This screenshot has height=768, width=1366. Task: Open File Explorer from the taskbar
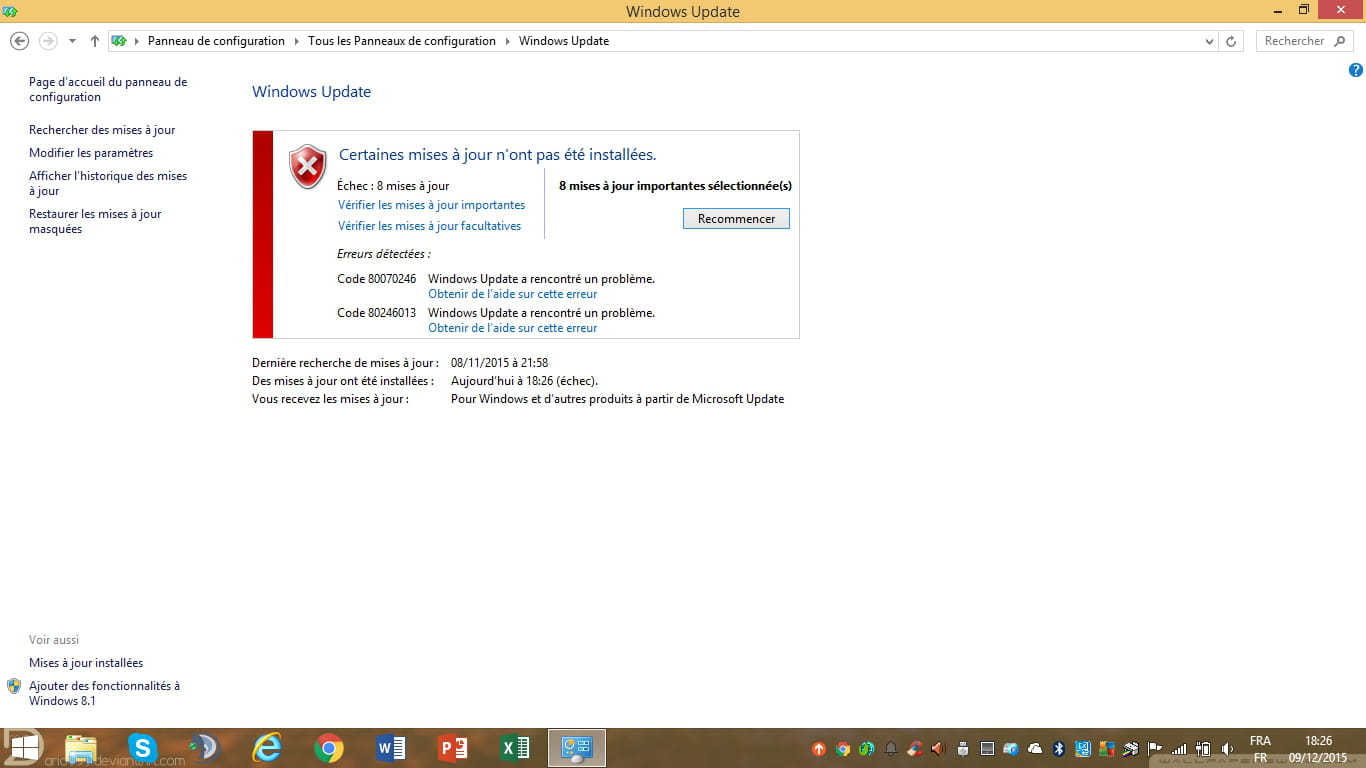pos(81,748)
